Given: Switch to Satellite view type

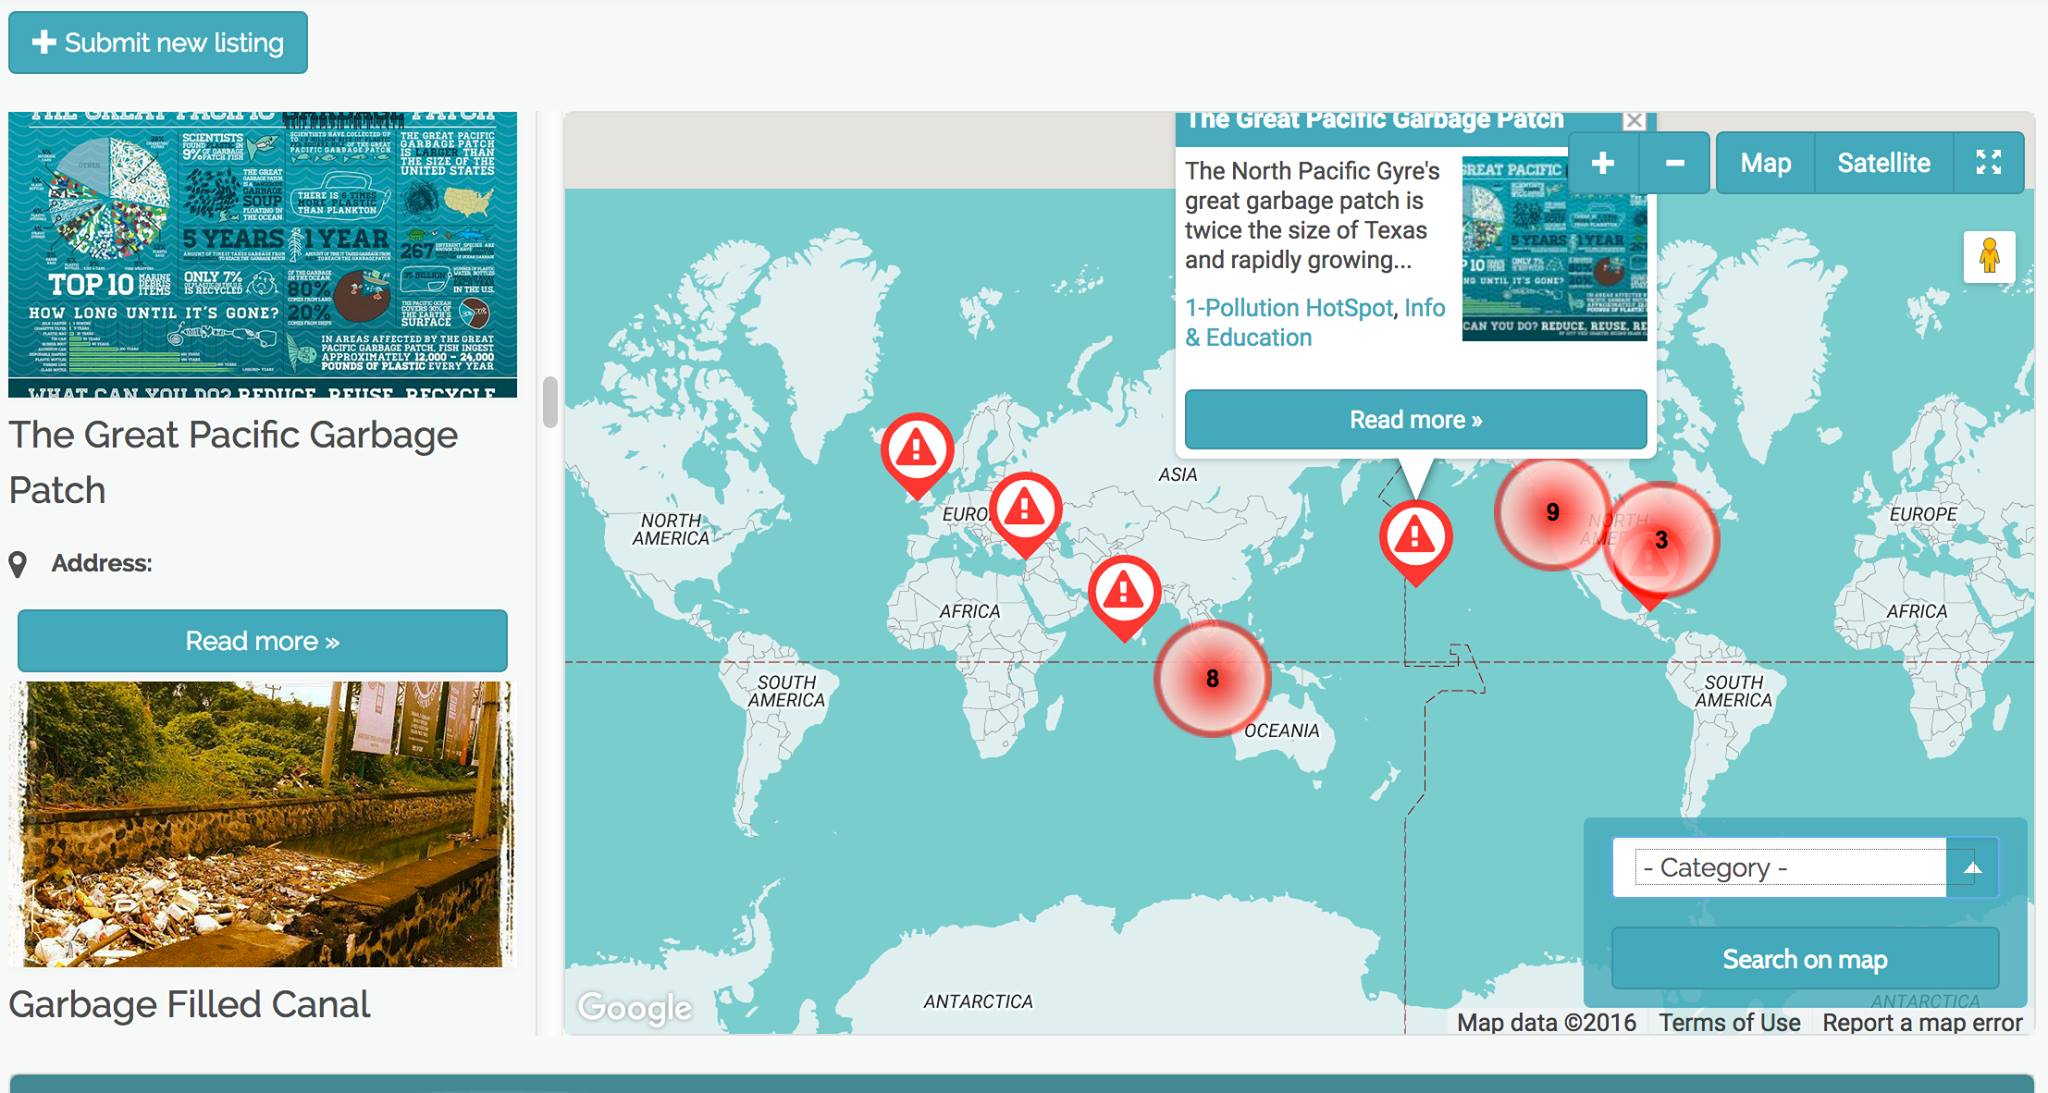Looking at the screenshot, I should click(x=1883, y=163).
